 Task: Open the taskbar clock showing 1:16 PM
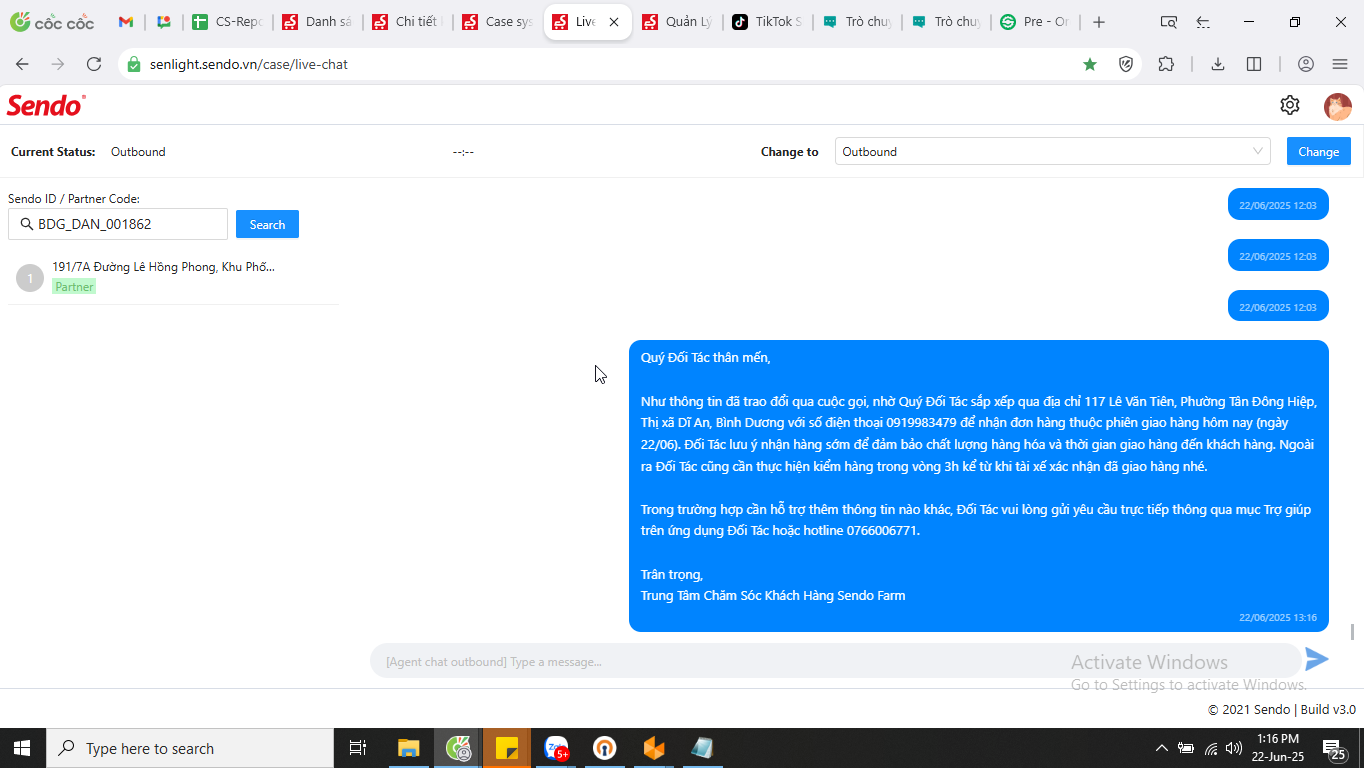1277,748
